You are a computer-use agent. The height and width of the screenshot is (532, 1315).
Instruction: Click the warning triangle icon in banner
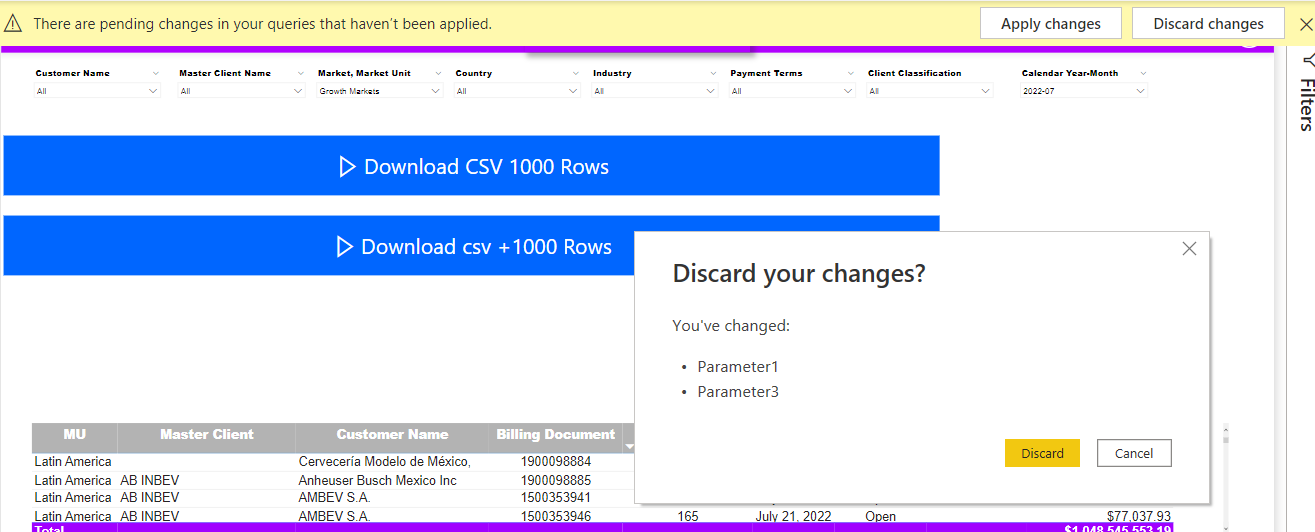point(13,24)
